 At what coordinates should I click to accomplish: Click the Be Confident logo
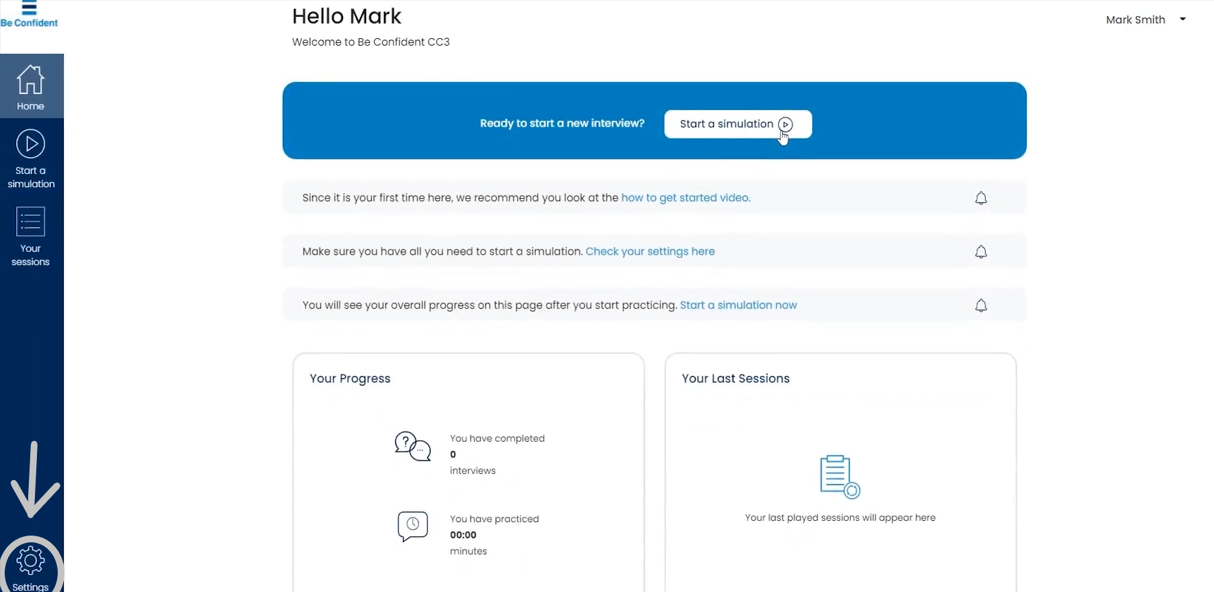(x=29, y=22)
